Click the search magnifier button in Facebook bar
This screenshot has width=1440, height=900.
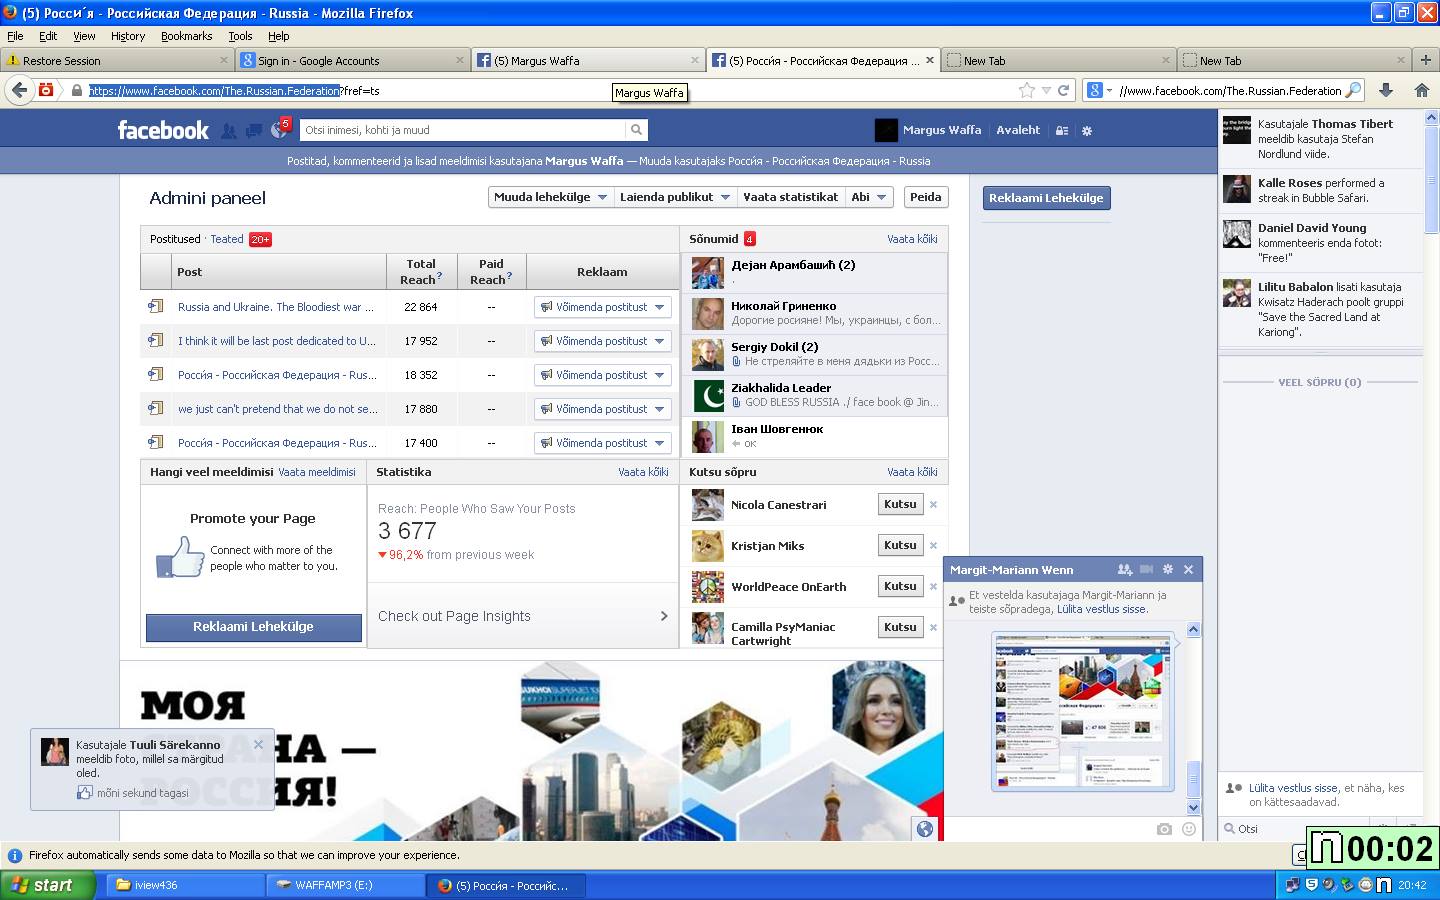tap(636, 130)
